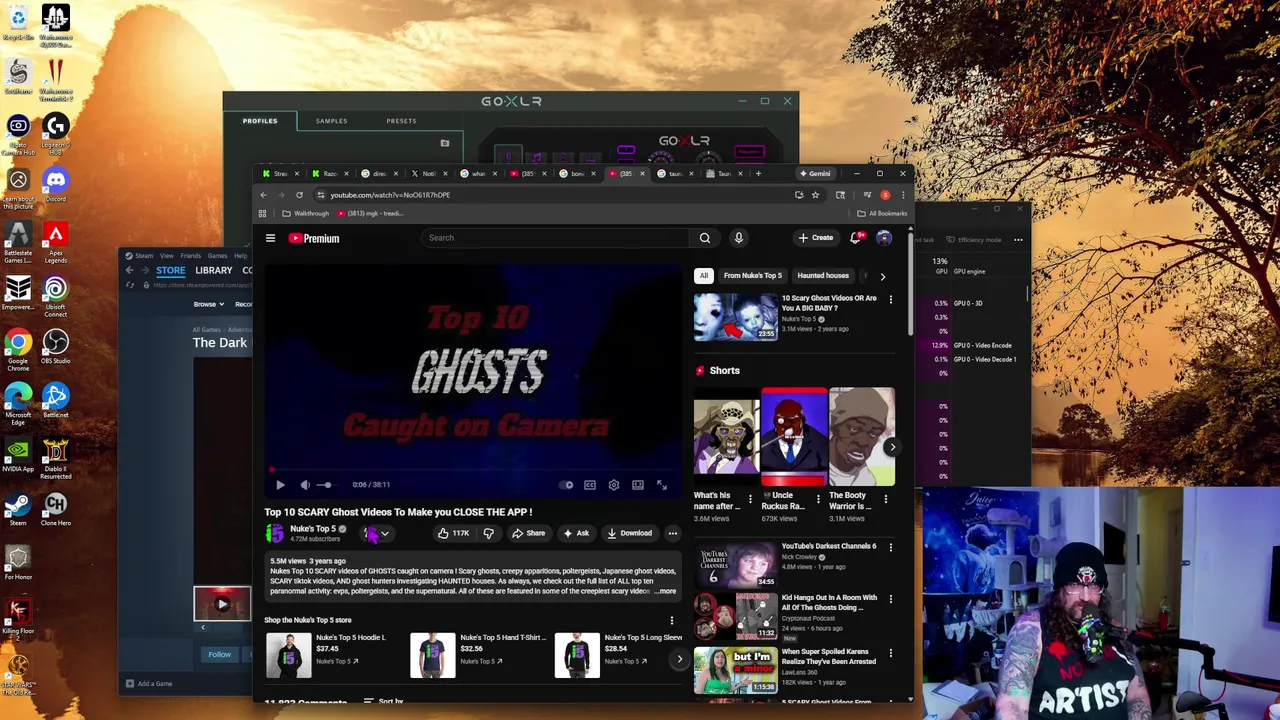Play the ghost video
The height and width of the screenshot is (720, 1280).
(x=280, y=485)
